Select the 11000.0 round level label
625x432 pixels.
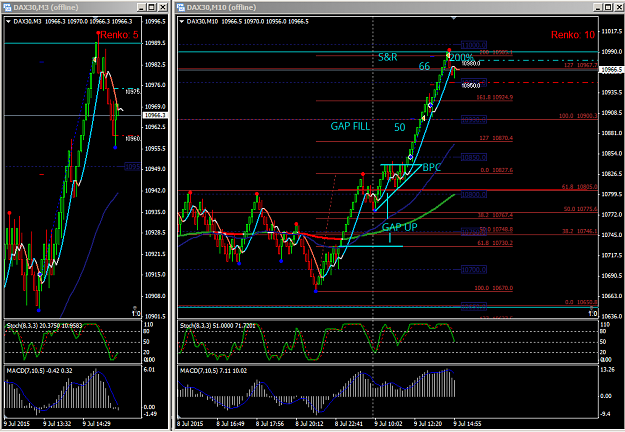[474, 45]
